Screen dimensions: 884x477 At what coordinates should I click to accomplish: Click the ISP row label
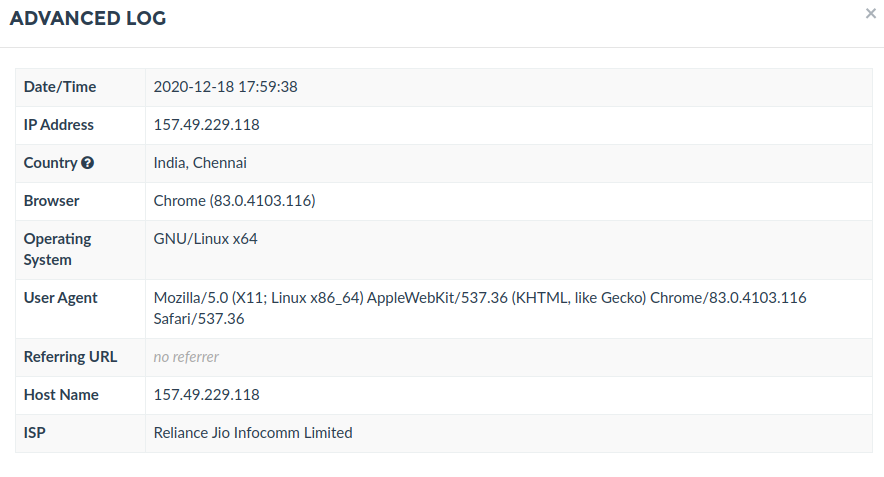(x=34, y=432)
